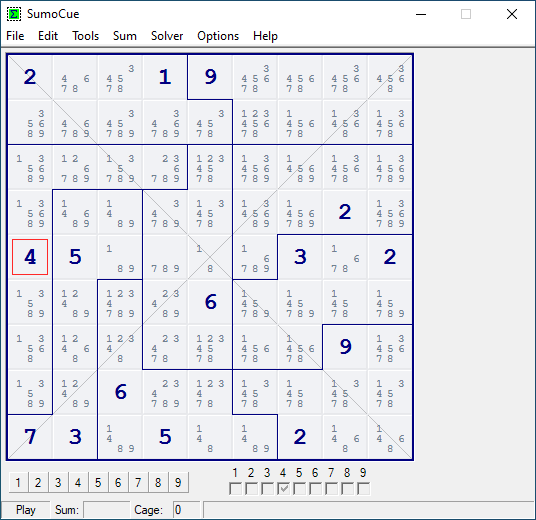Select the center grid cell with candidates 1 8
This screenshot has height=520, width=536.
tap(210, 257)
